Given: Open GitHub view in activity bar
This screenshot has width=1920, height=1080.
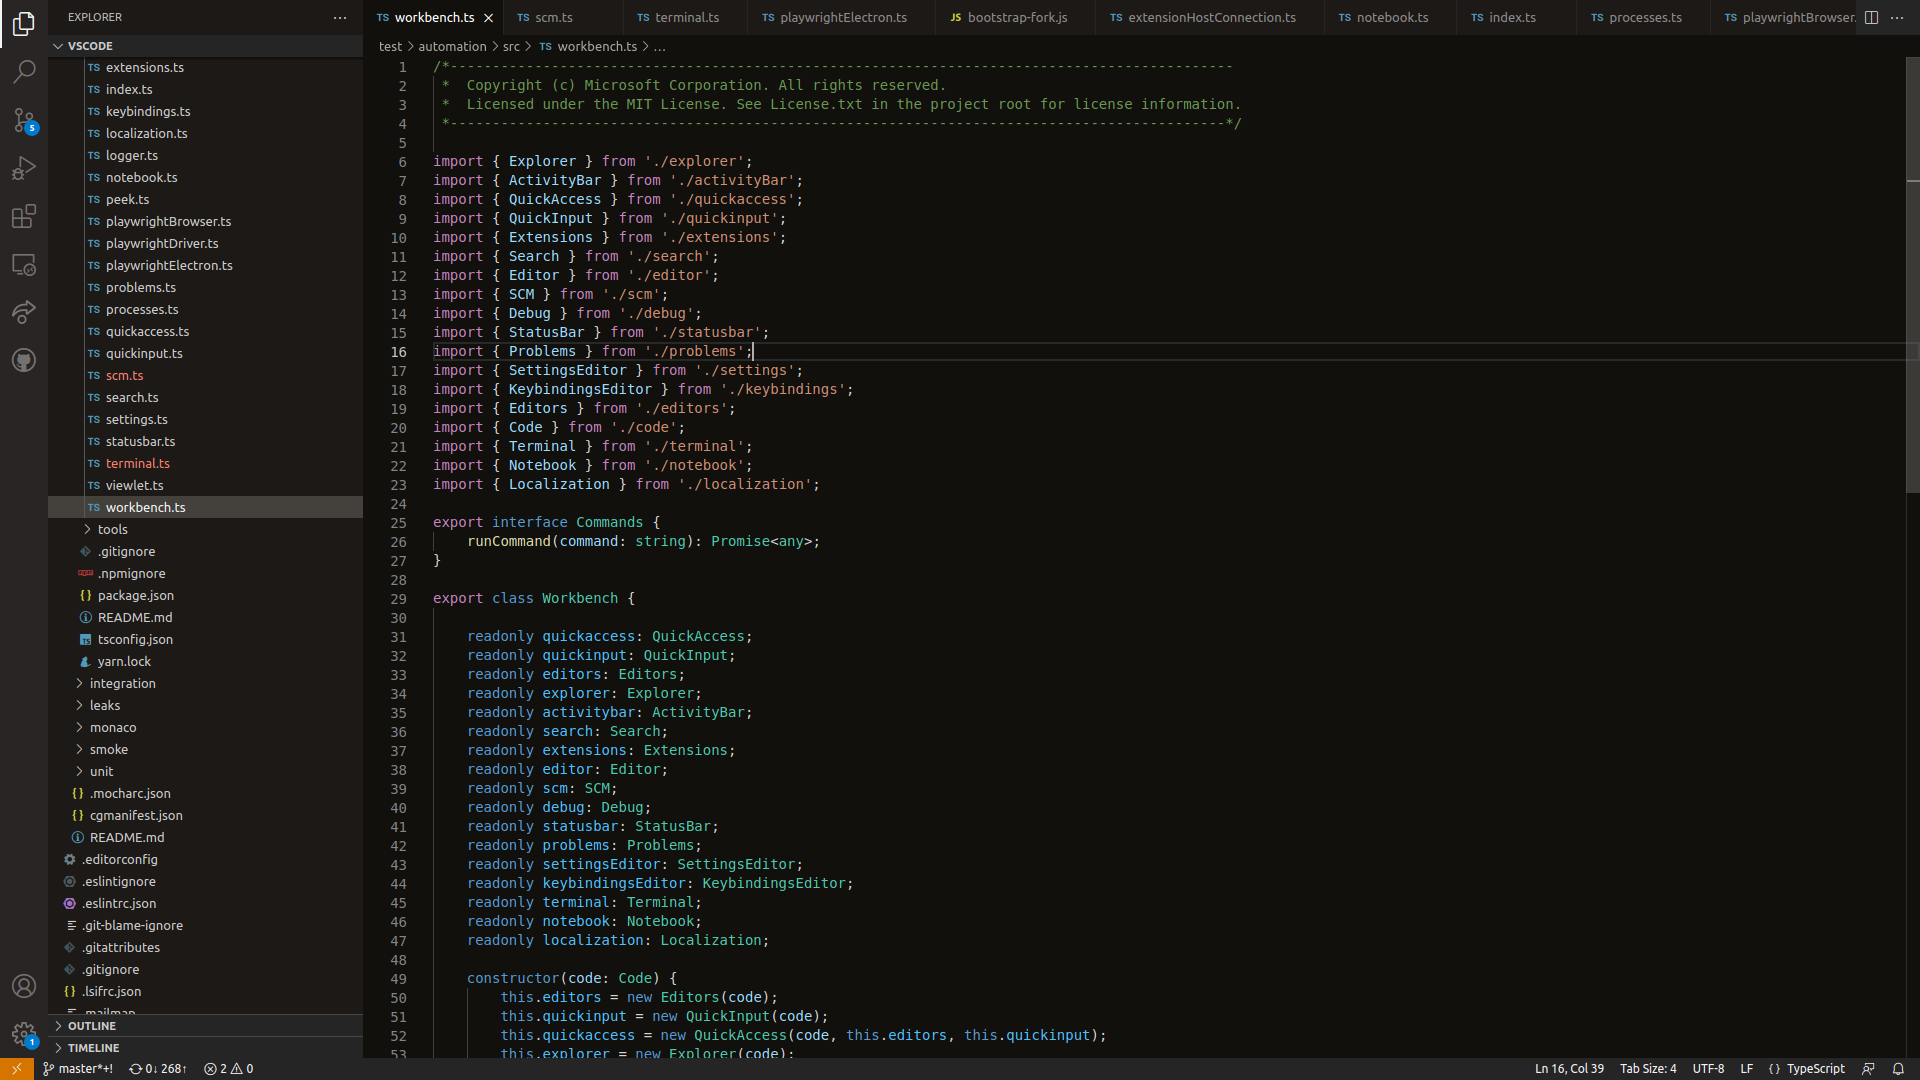Looking at the screenshot, I should click(24, 360).
